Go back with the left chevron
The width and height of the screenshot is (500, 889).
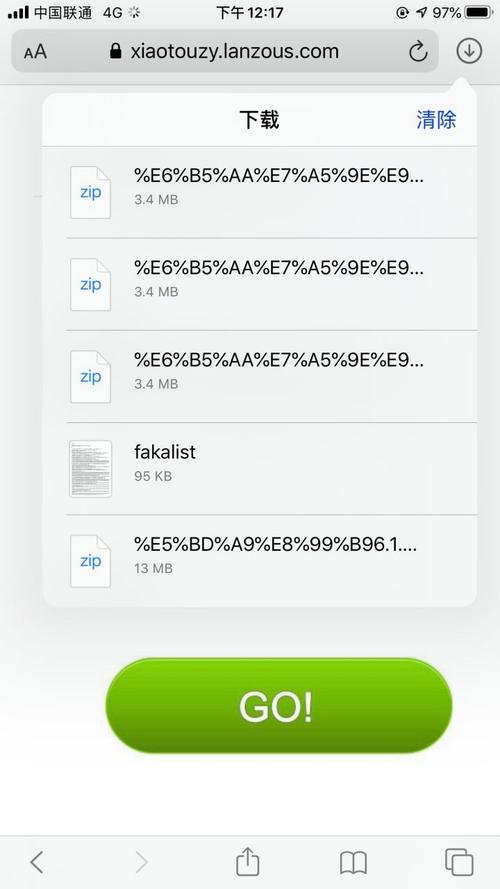pos(37,862)
